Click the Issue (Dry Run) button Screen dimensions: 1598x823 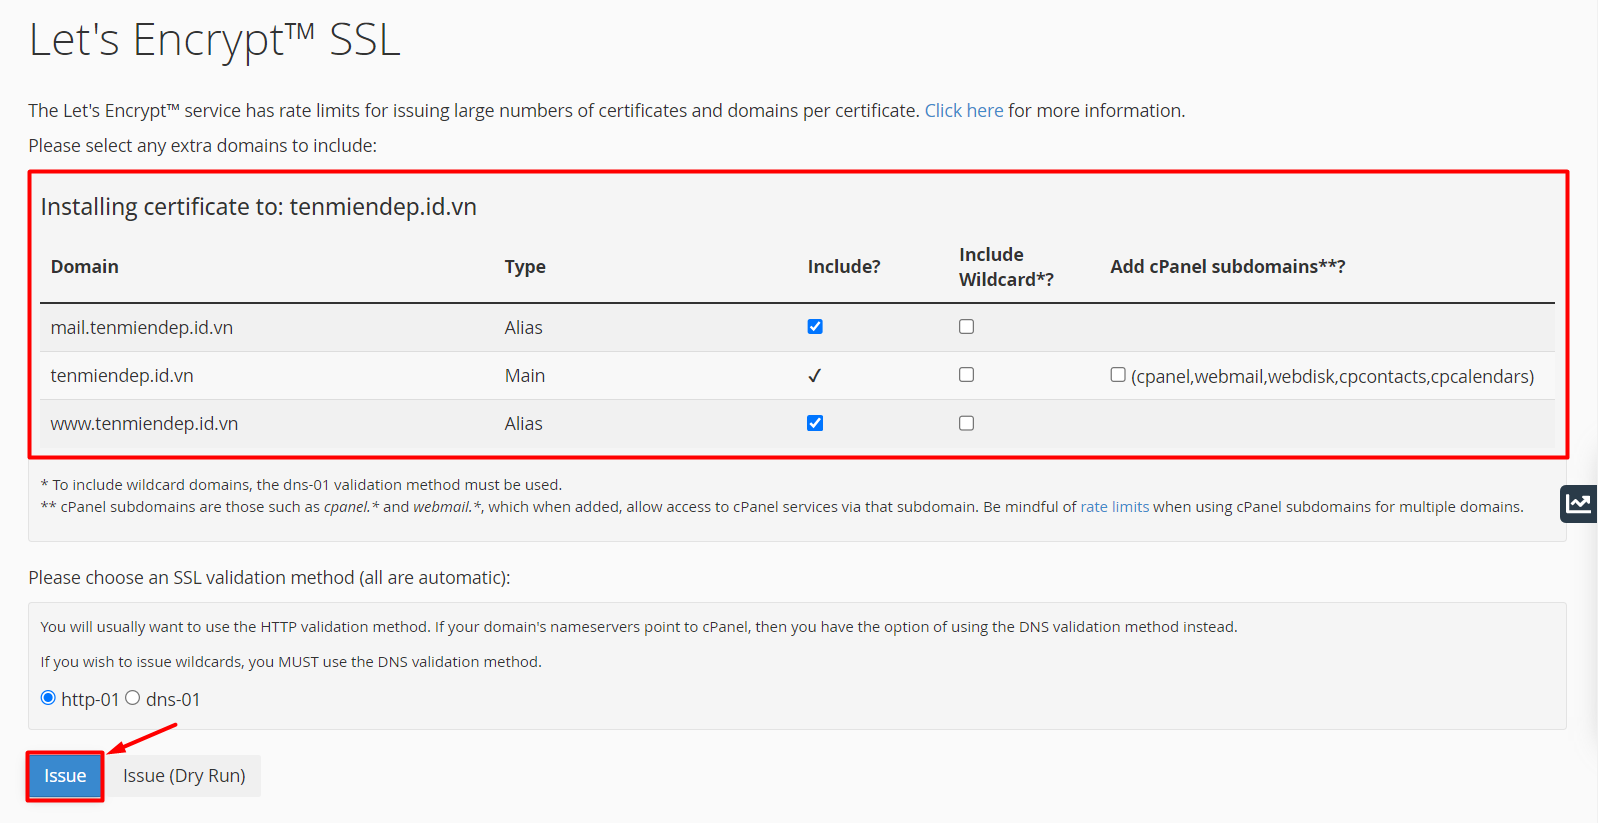pos(184,776)
